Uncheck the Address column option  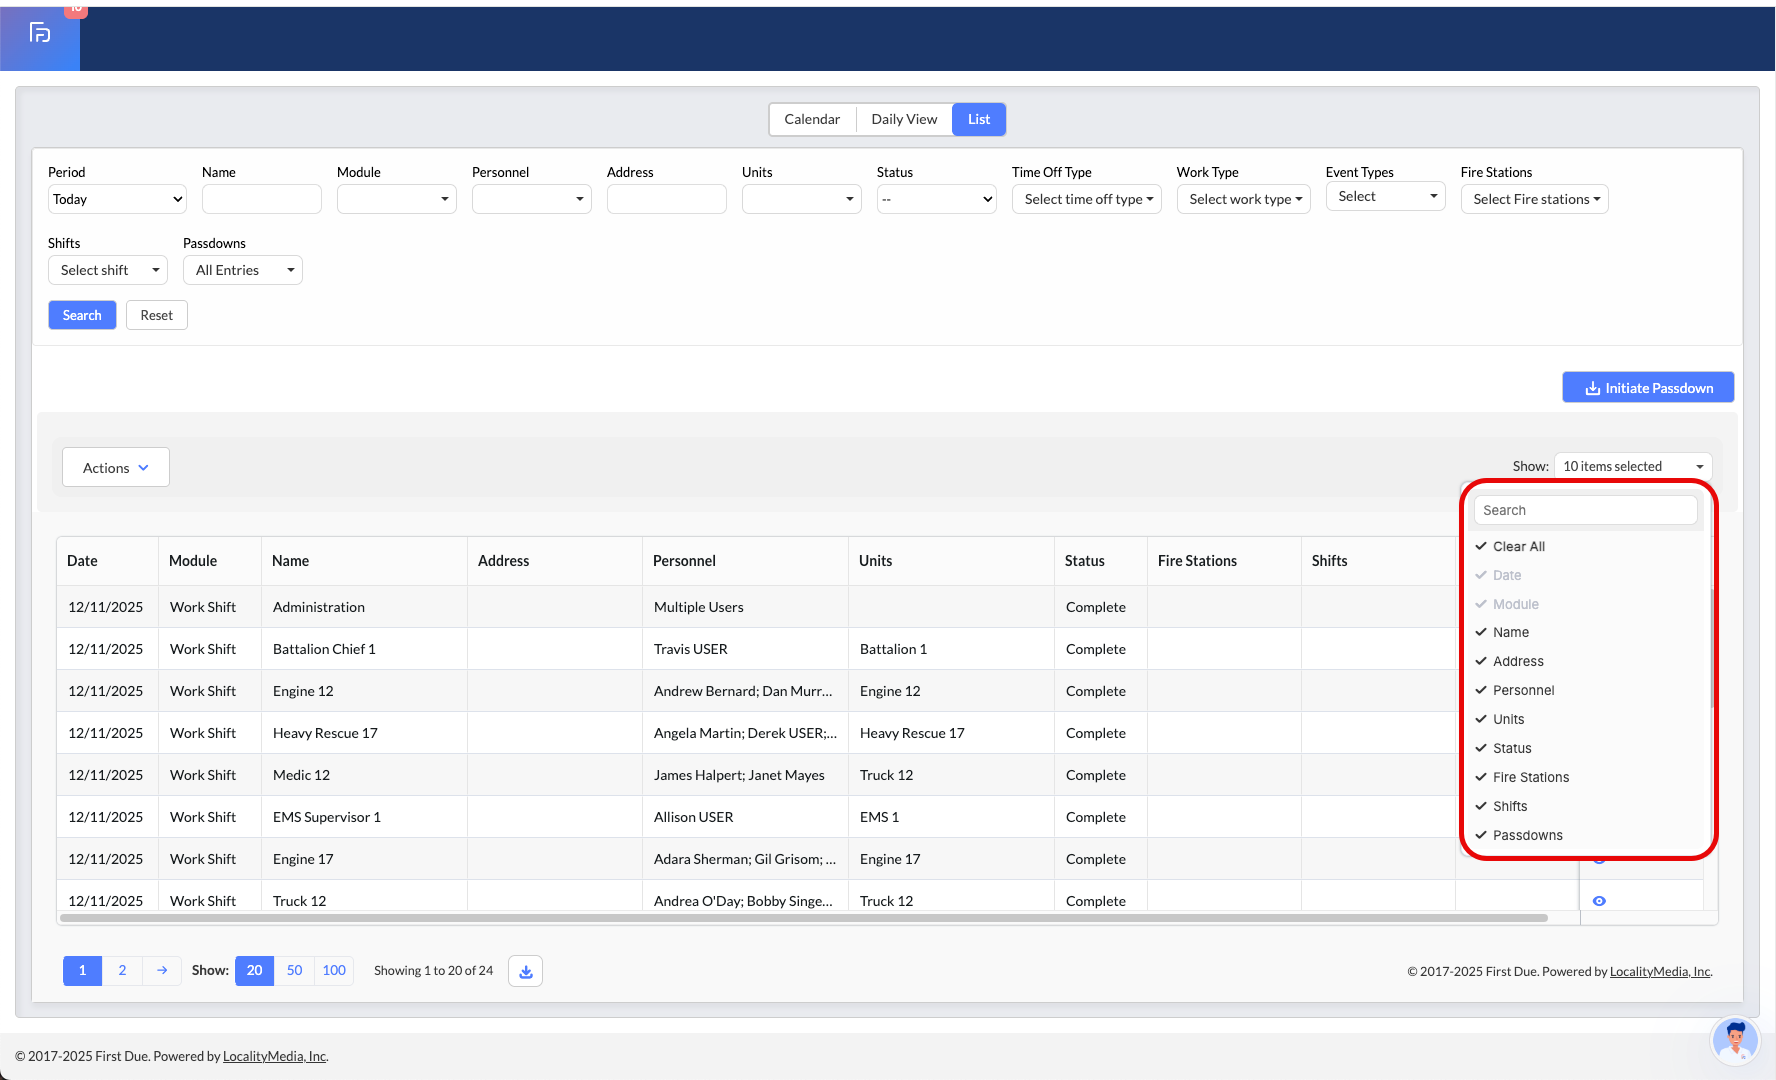(x=1517, y=662)
